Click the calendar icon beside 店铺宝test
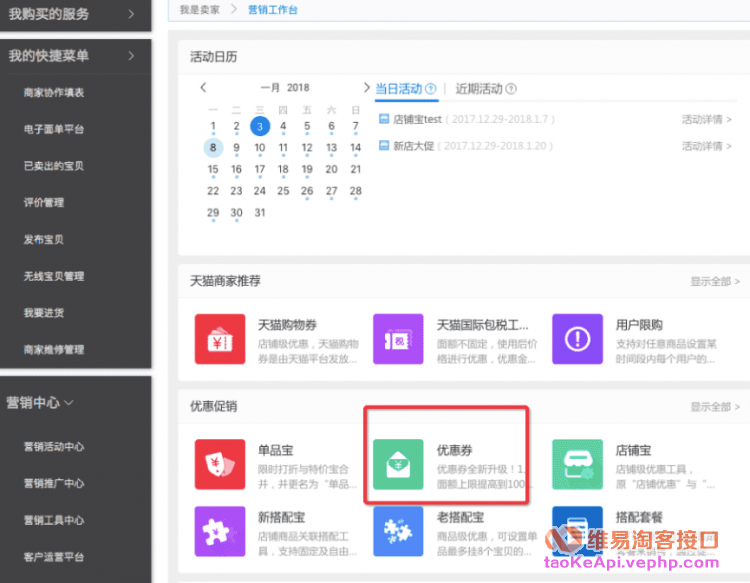 coord(384,119)
